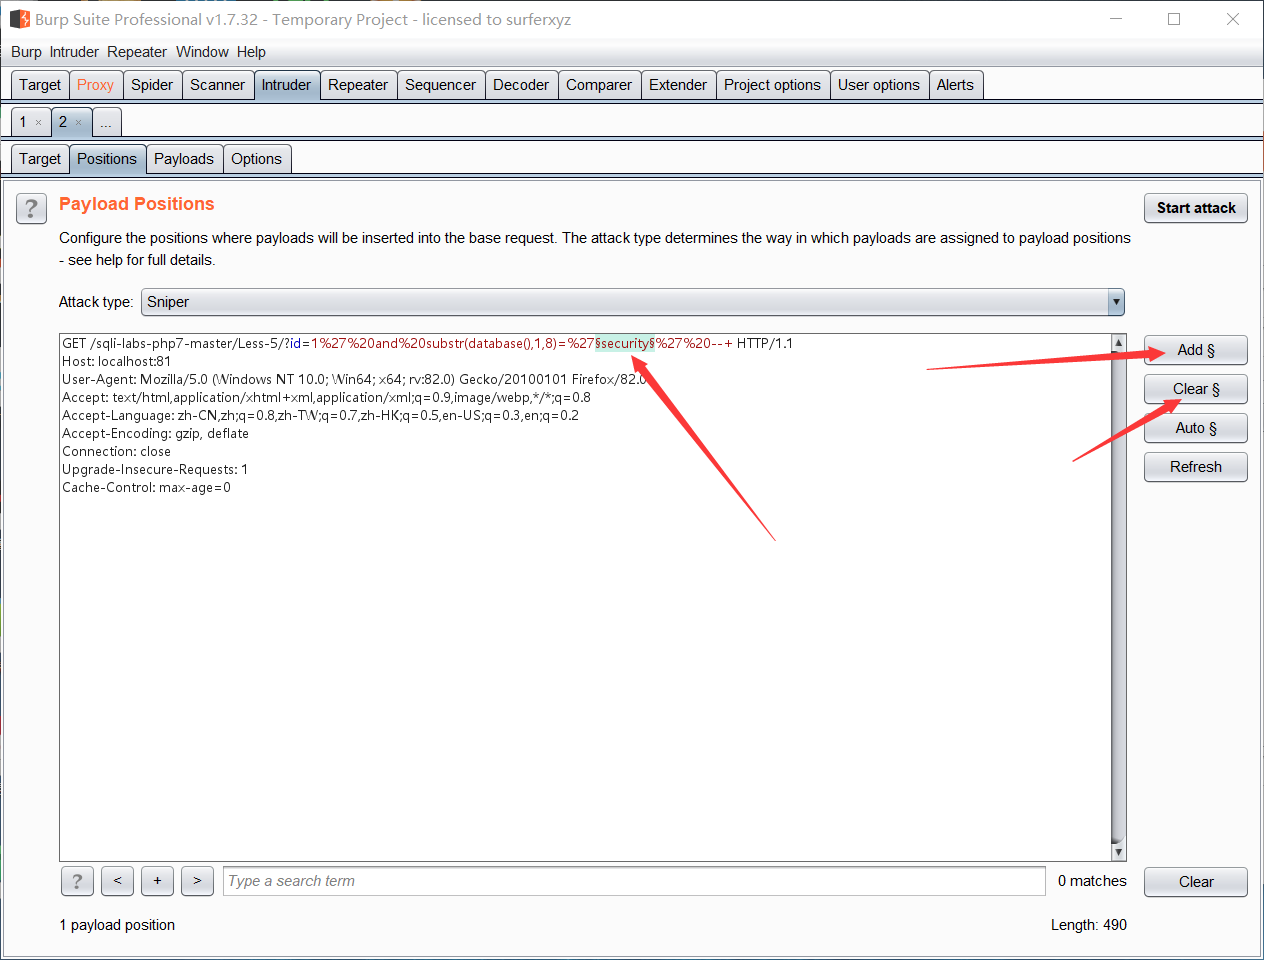Click the Start attack button
The image size is (1264, 960).
click(x=1196, y=208)
